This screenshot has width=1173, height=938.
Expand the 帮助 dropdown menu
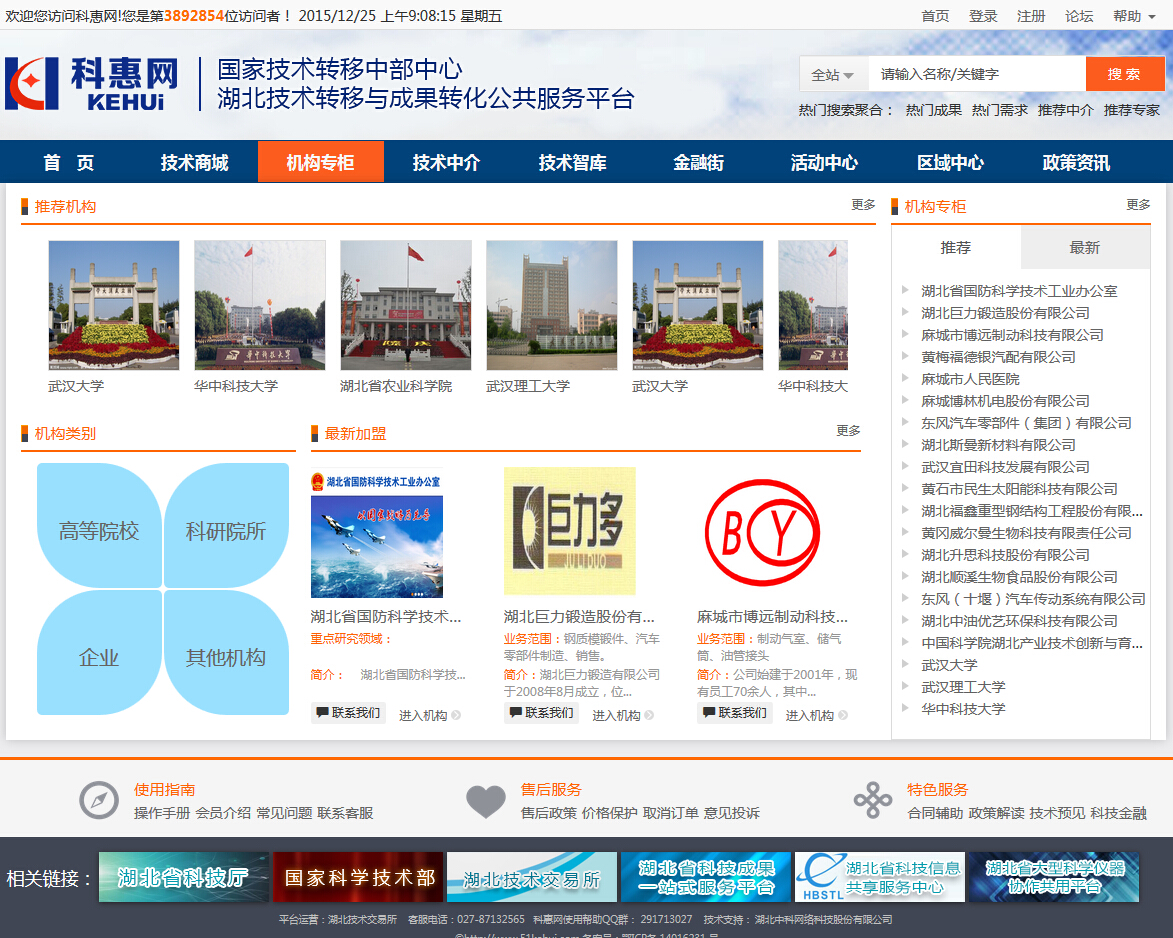point(1134,16)
